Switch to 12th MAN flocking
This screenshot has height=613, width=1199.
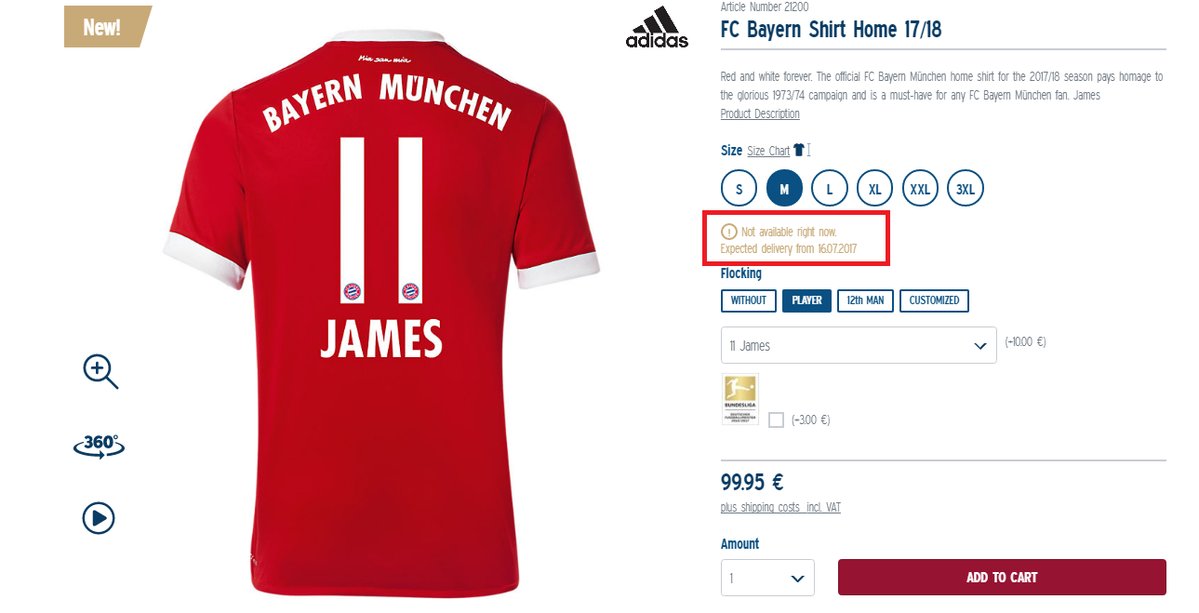[x=865, y=300]
